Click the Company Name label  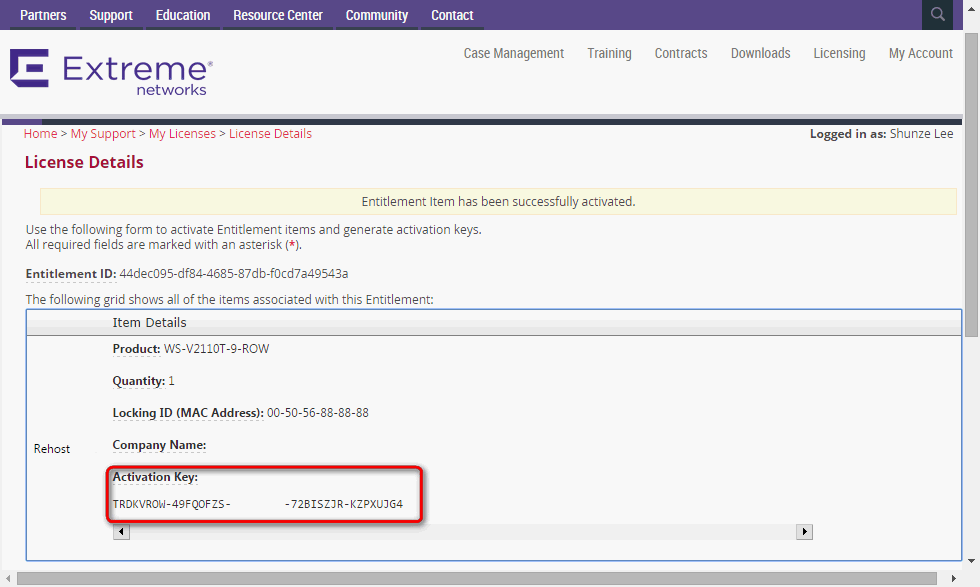[x=159, y=445]
